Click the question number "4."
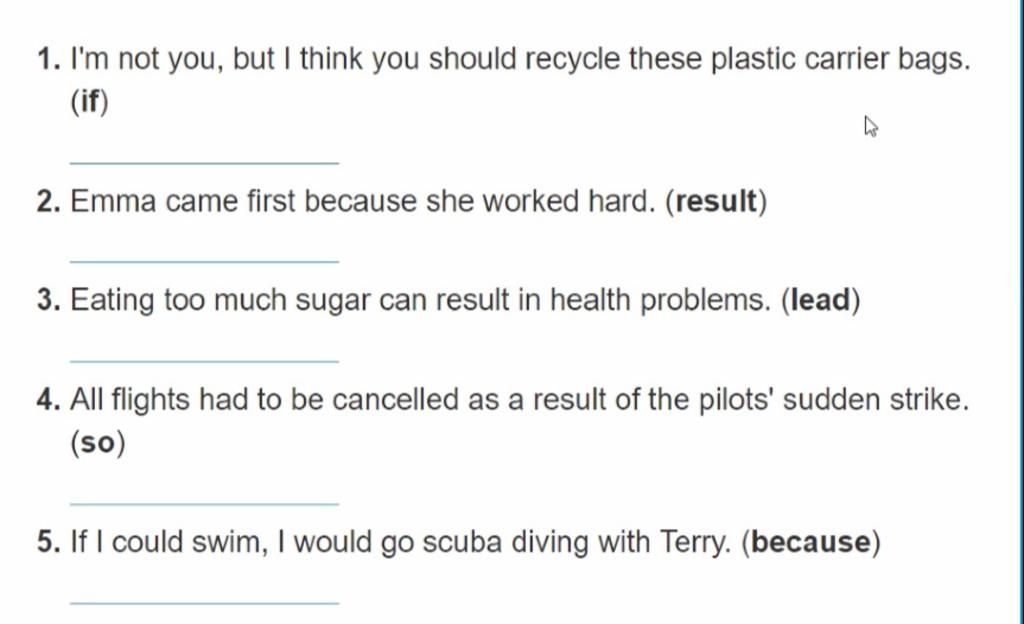 click(49, 399)
